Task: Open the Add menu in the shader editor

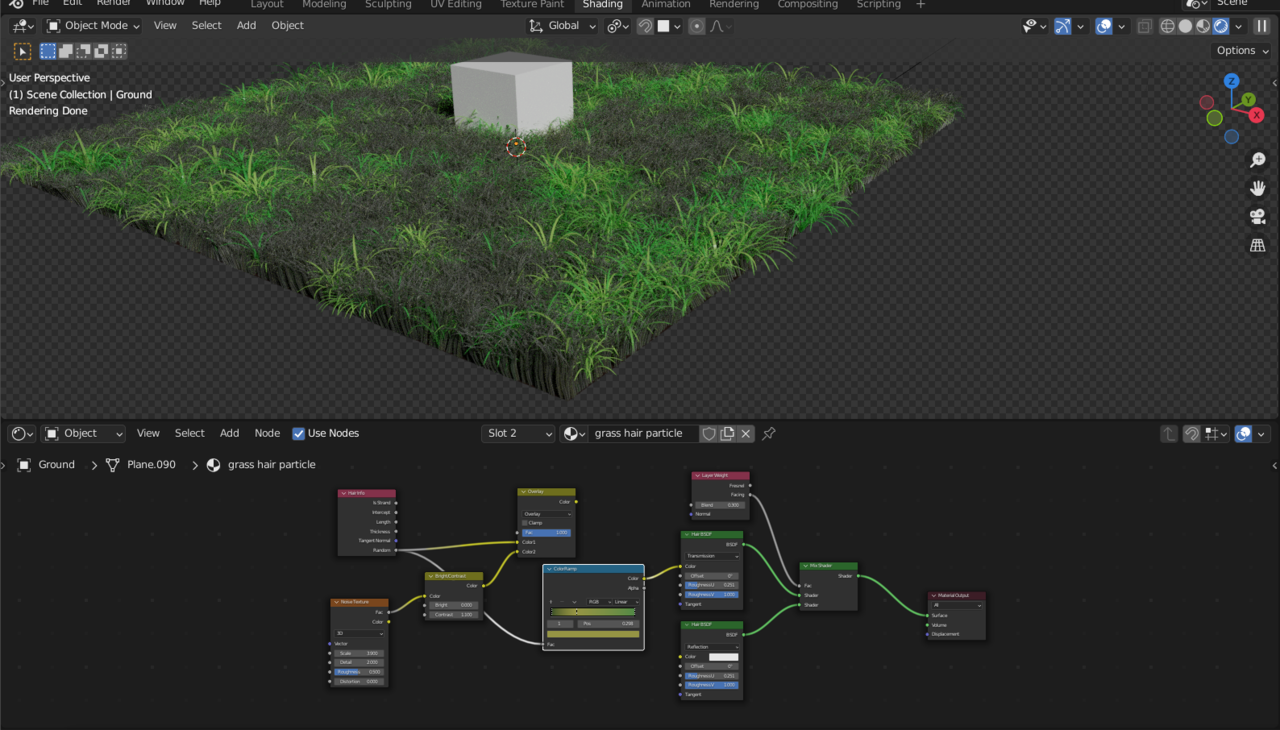Action: tap(229, 433)
